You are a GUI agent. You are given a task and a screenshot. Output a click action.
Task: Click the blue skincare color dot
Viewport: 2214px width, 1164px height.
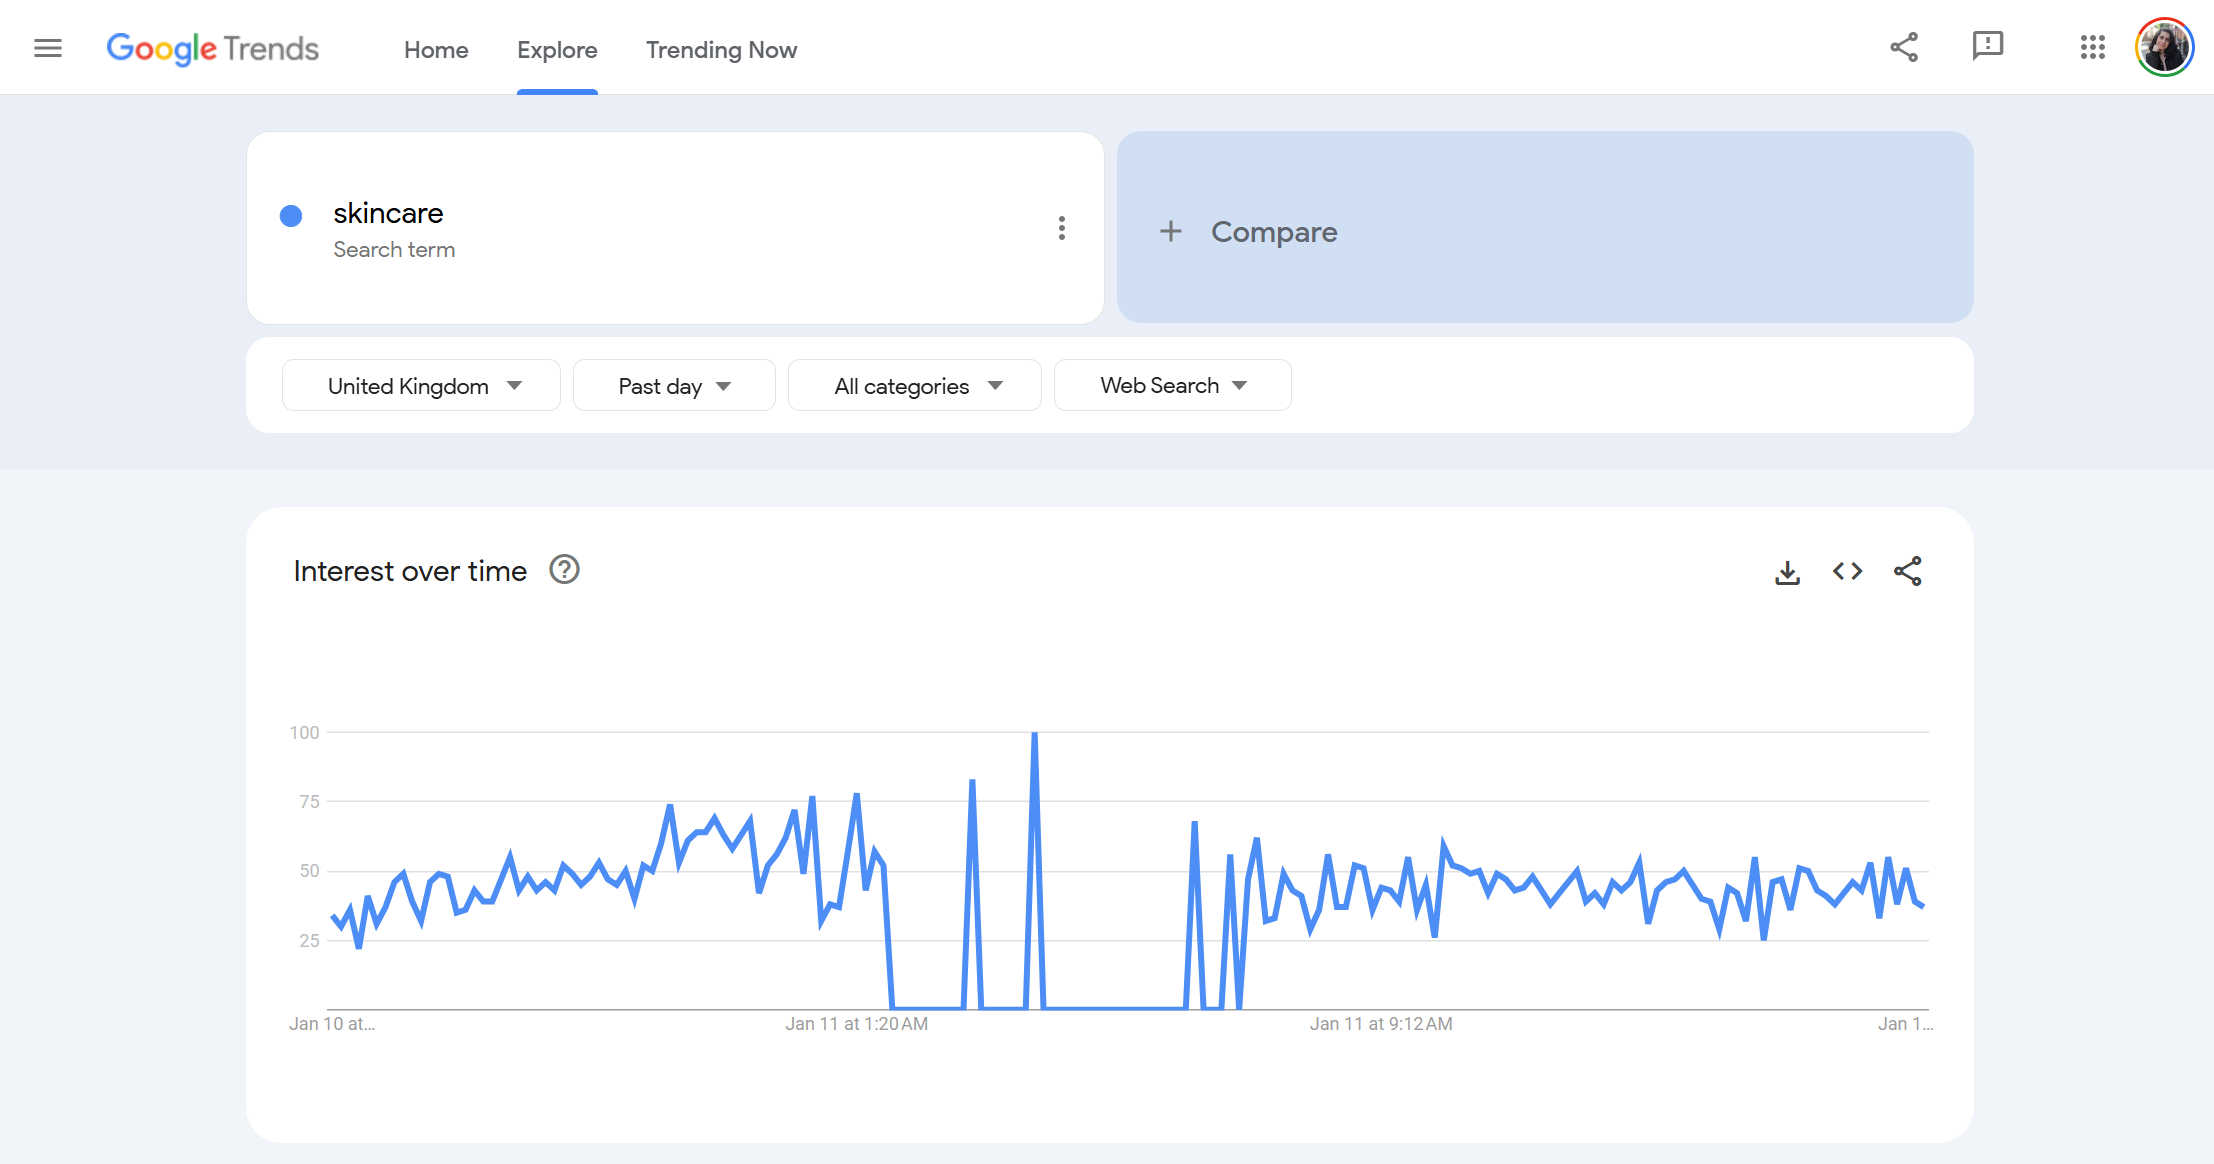pos(291,216)
